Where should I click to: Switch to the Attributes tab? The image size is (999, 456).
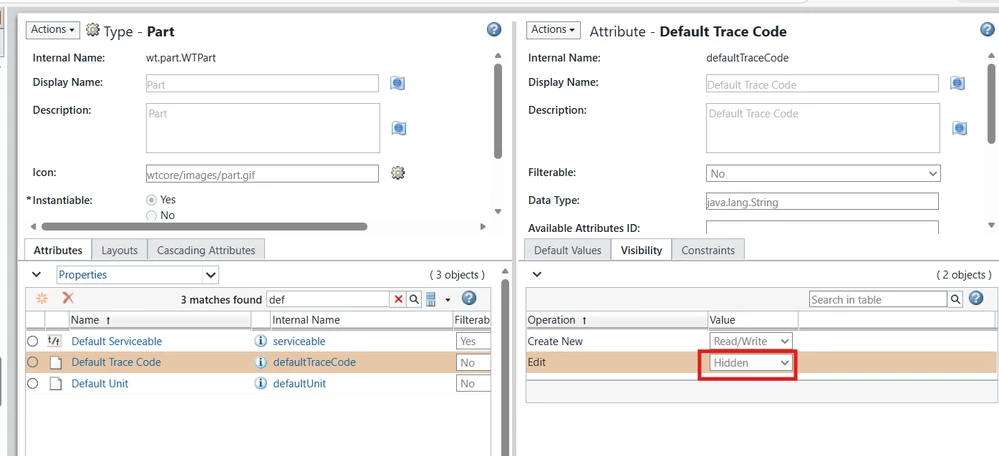tap(58, 250)
